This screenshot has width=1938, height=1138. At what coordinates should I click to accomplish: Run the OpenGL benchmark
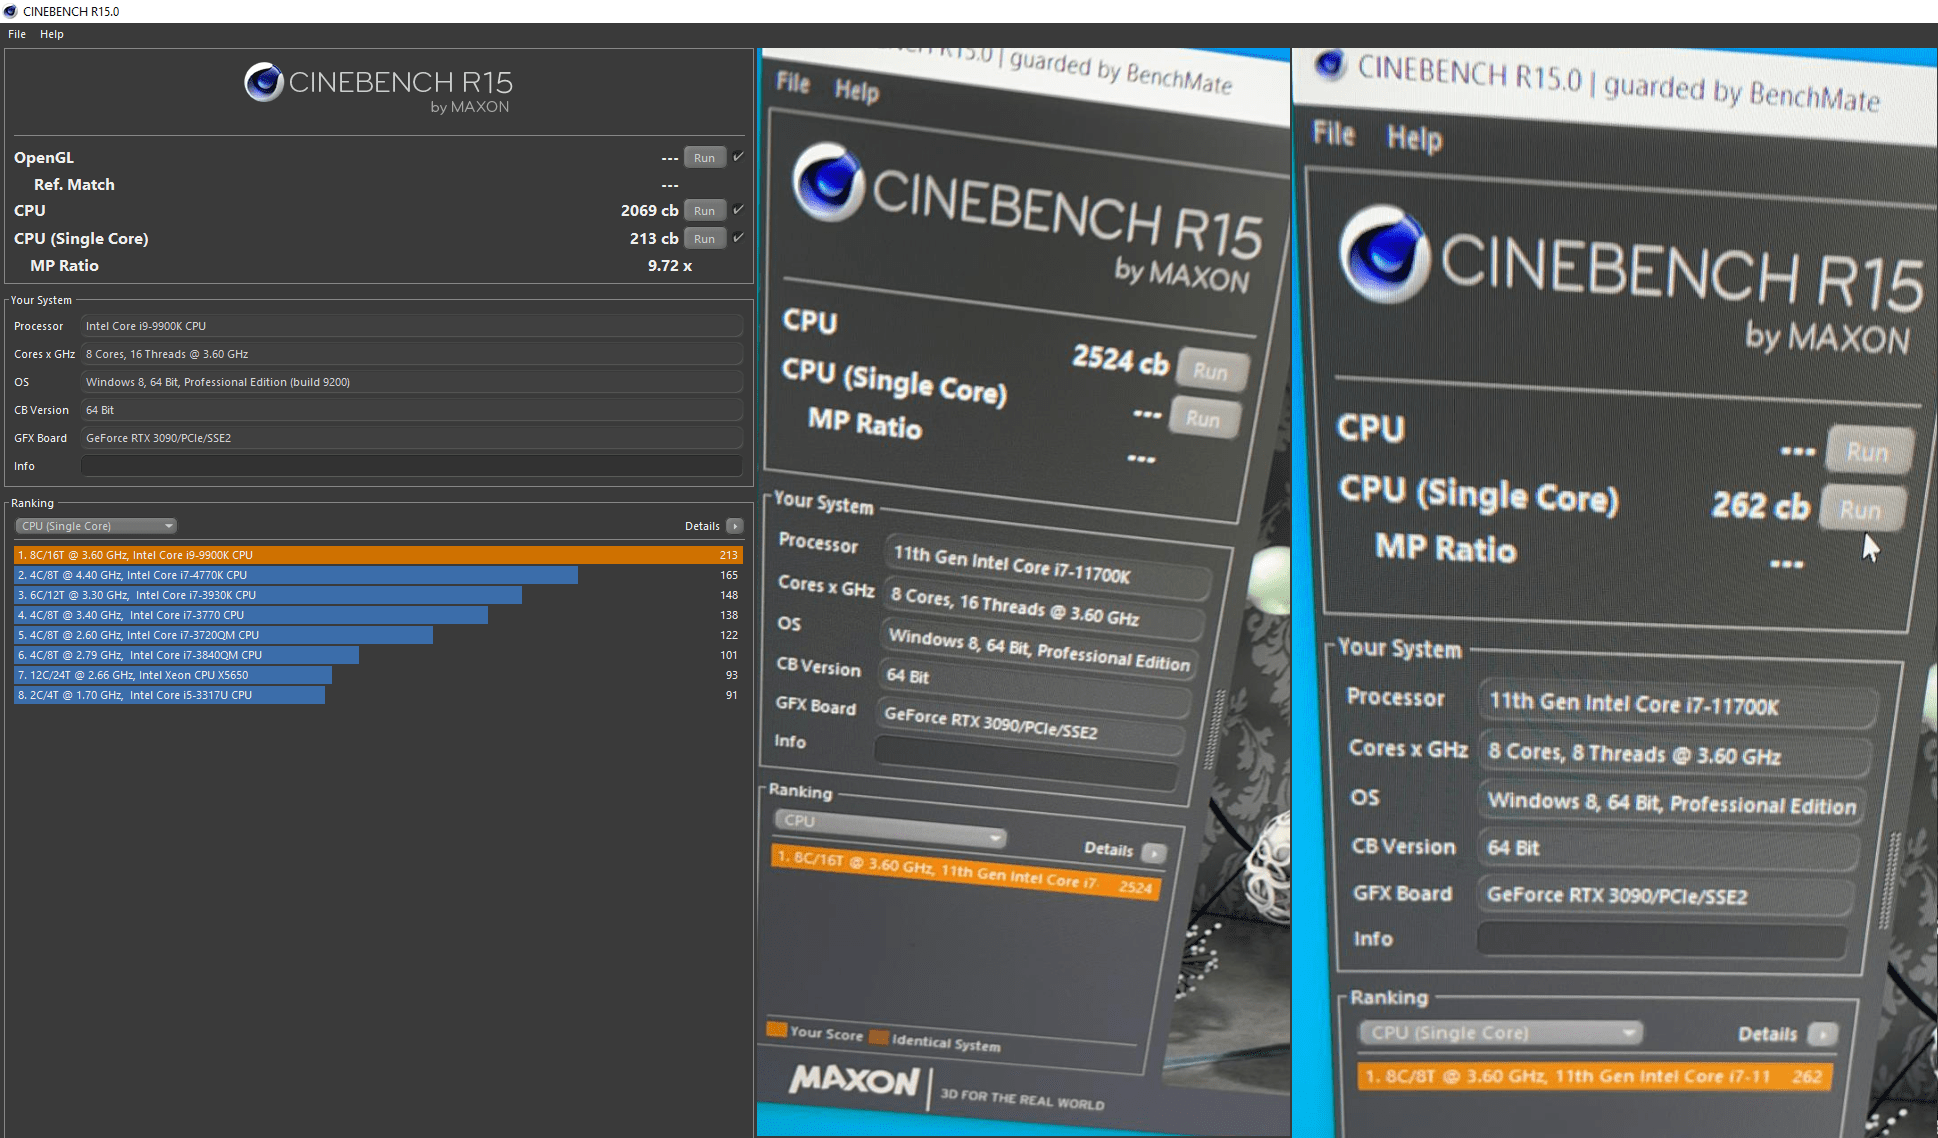[x=704, y=158]
